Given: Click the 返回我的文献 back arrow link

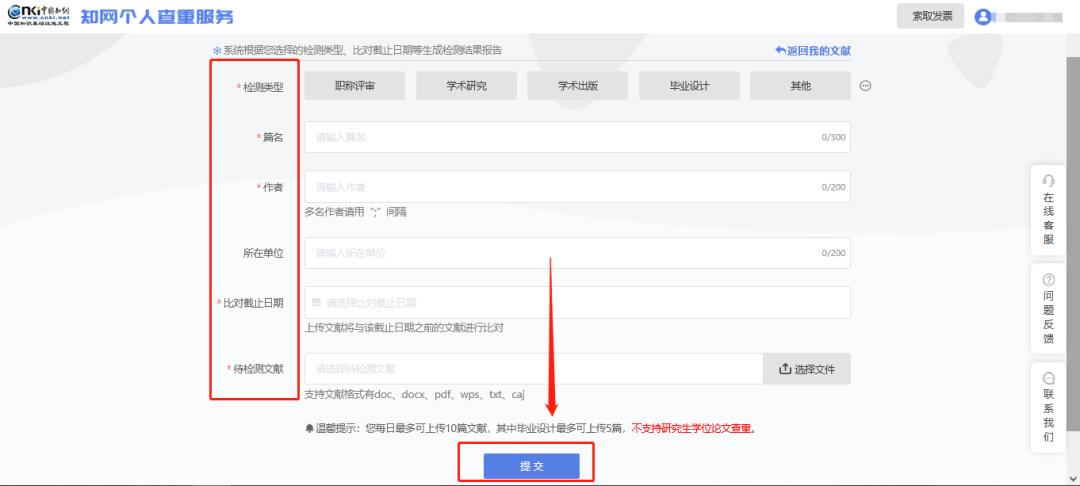Looking at the screenshot, I should click(x=812, y=50).
